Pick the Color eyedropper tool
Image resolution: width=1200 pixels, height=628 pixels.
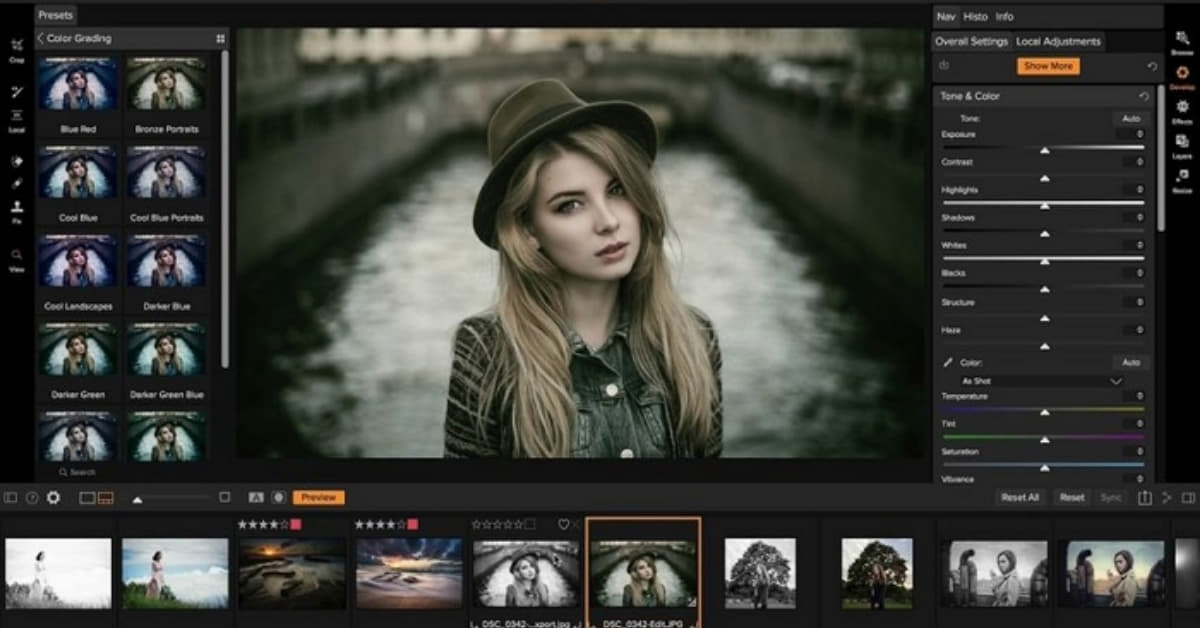click(x=948, y=363)
